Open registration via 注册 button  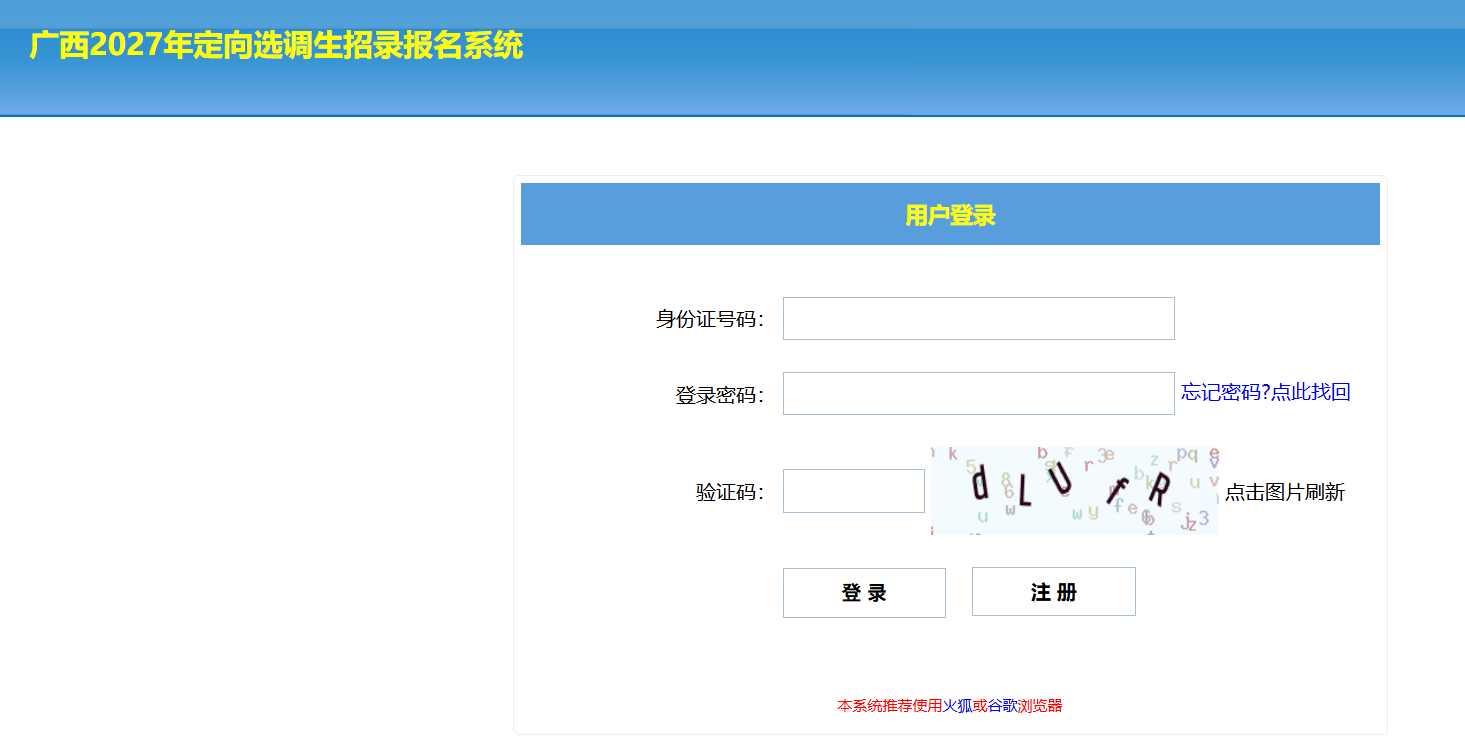1053,591
